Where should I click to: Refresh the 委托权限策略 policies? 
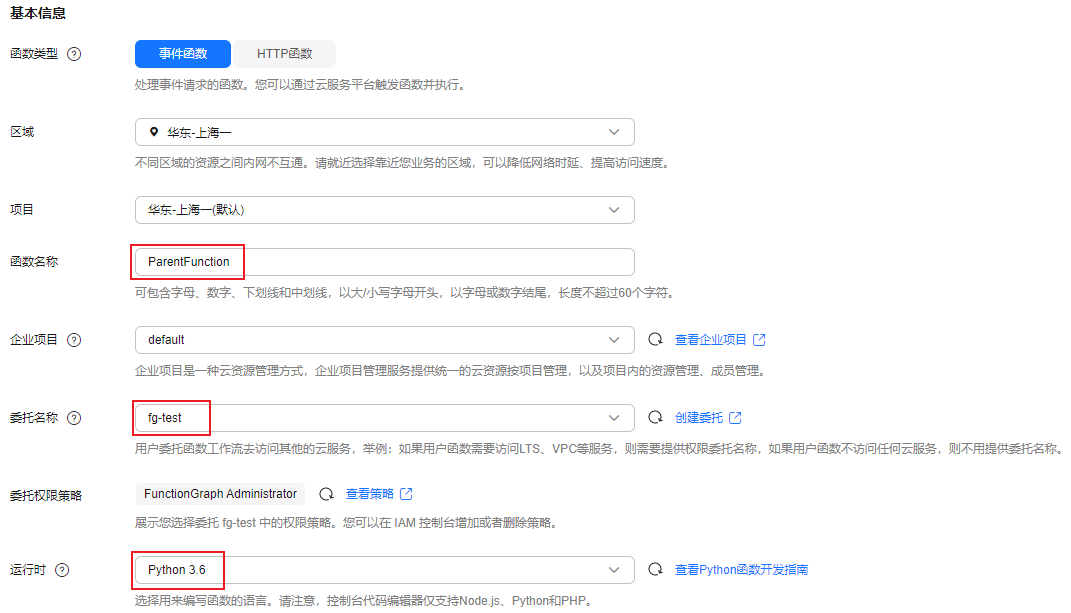click(326, 494)
